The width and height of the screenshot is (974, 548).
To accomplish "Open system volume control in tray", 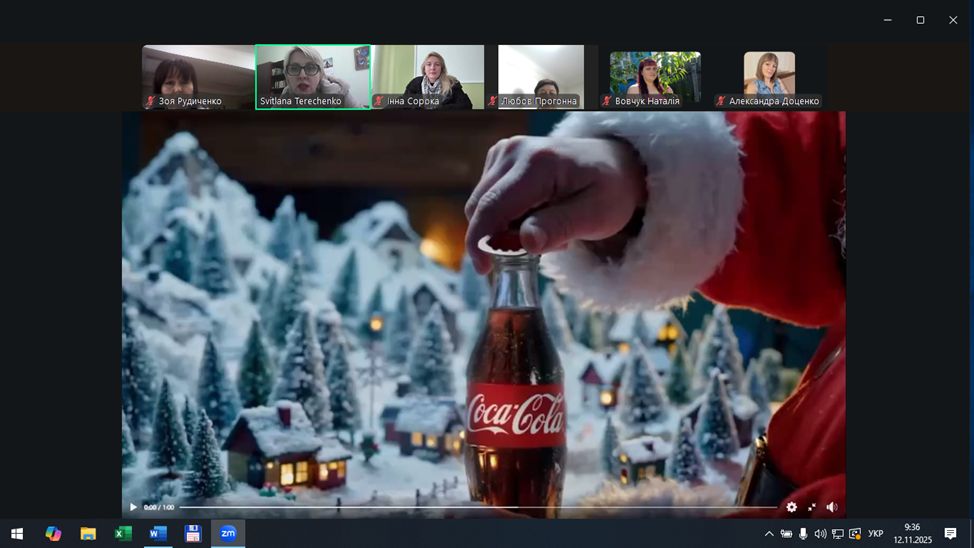I will pos(820,534).
